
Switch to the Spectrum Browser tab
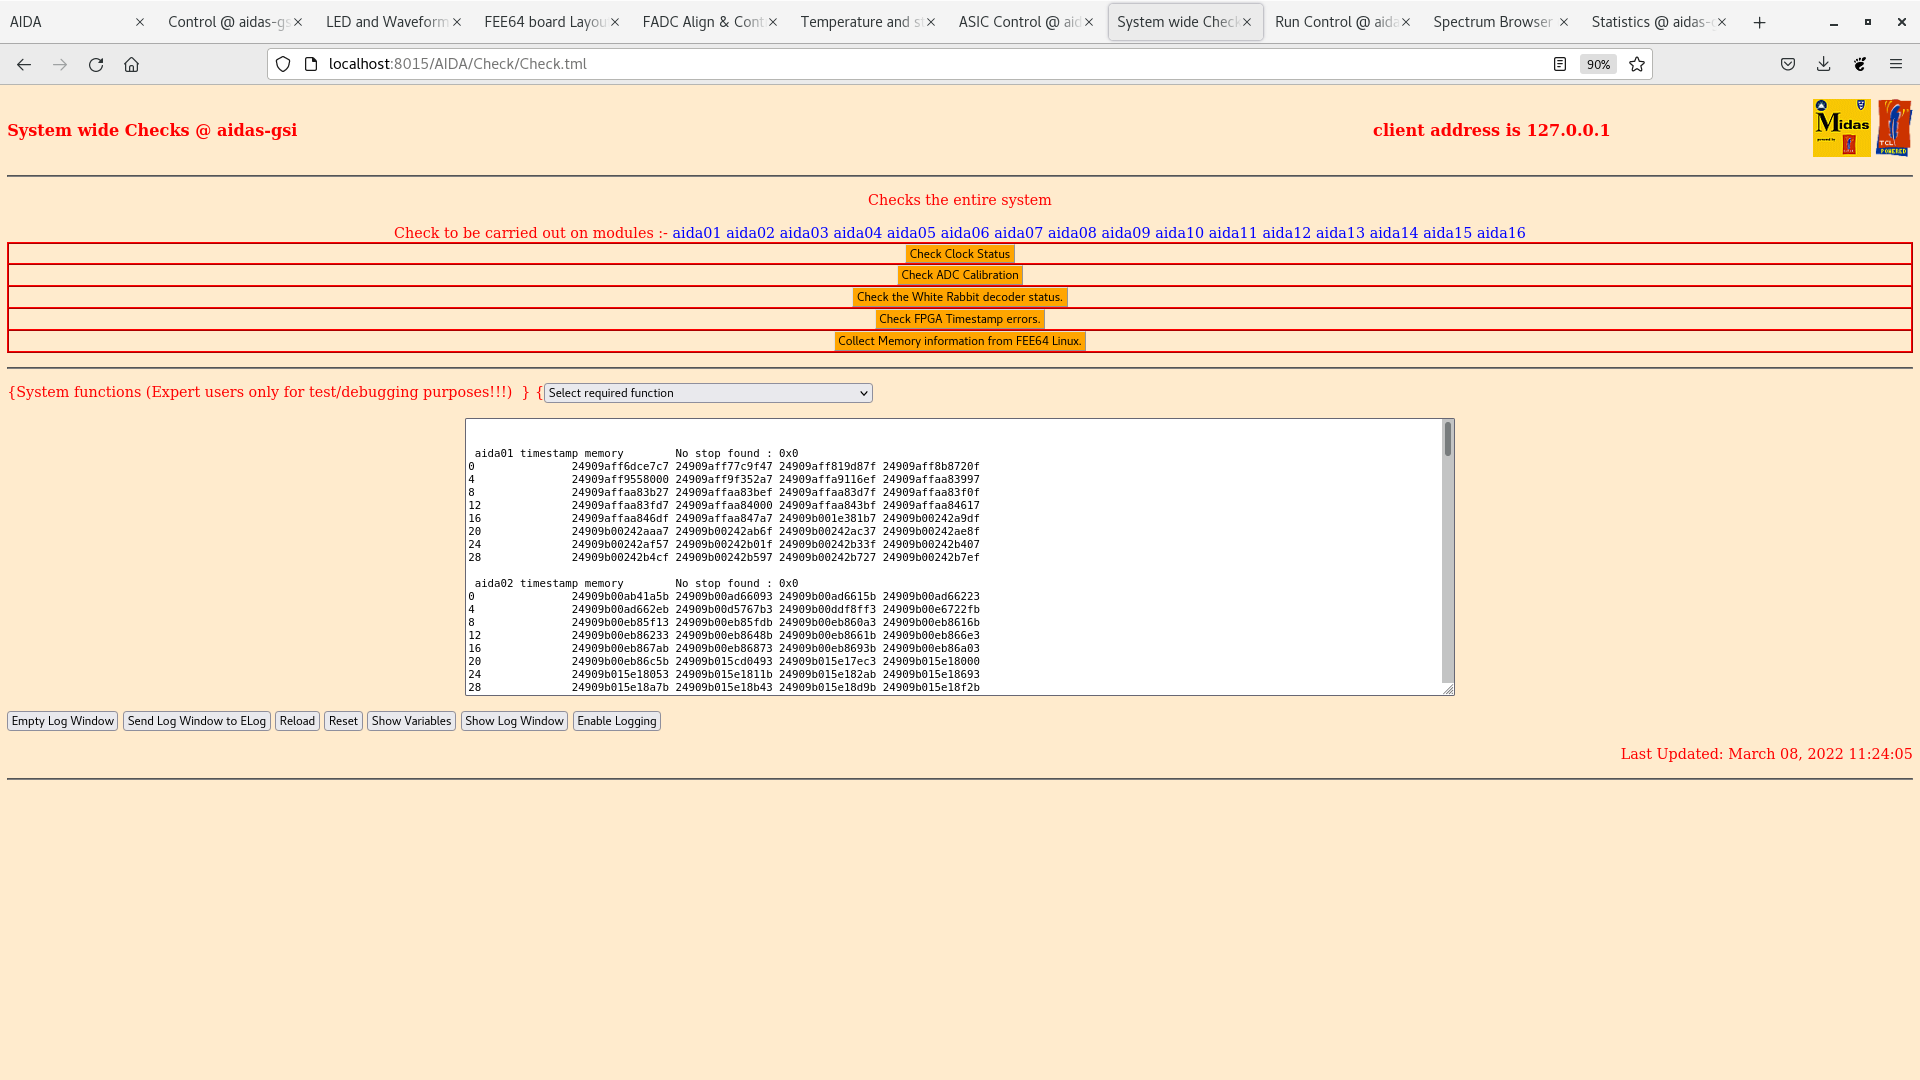(x=1492, y=22)
